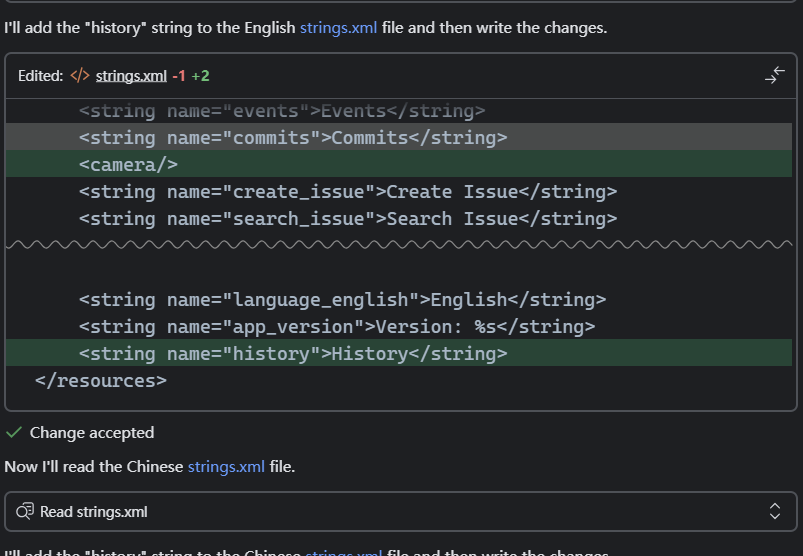Select the commits string line

point(399,137)
